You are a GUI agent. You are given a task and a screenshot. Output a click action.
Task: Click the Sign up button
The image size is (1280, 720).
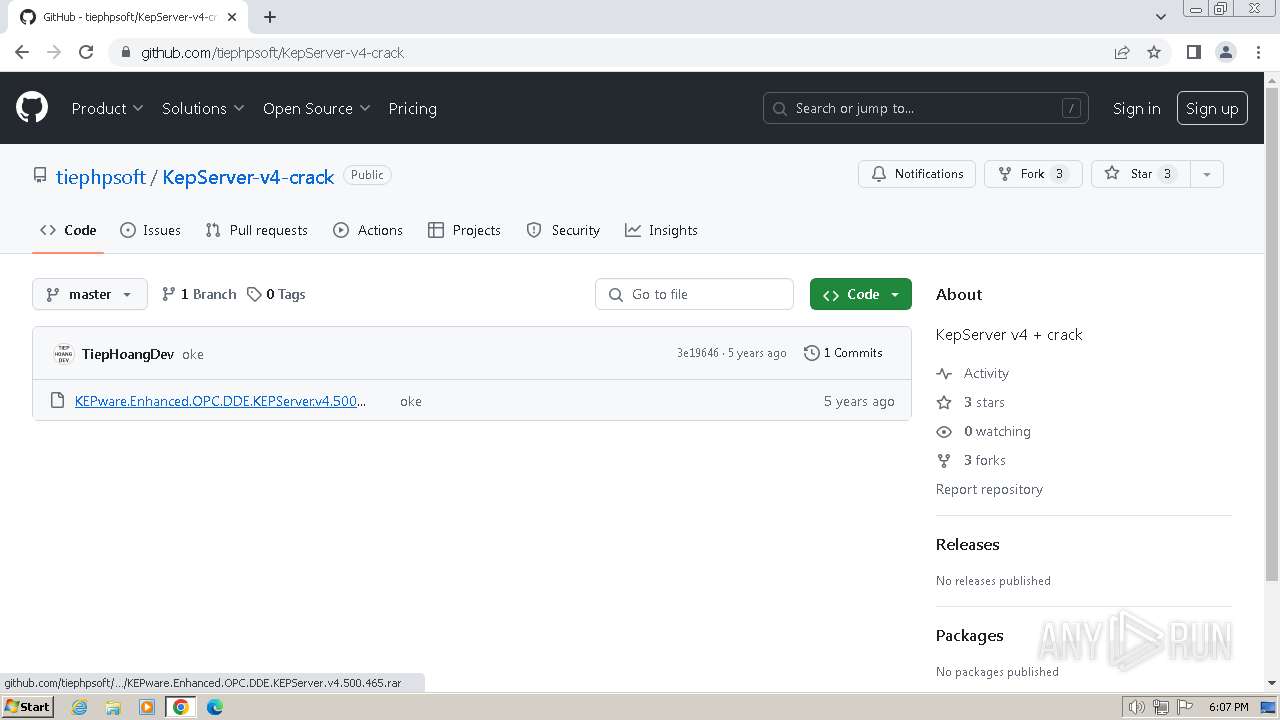click(1212, 108)
